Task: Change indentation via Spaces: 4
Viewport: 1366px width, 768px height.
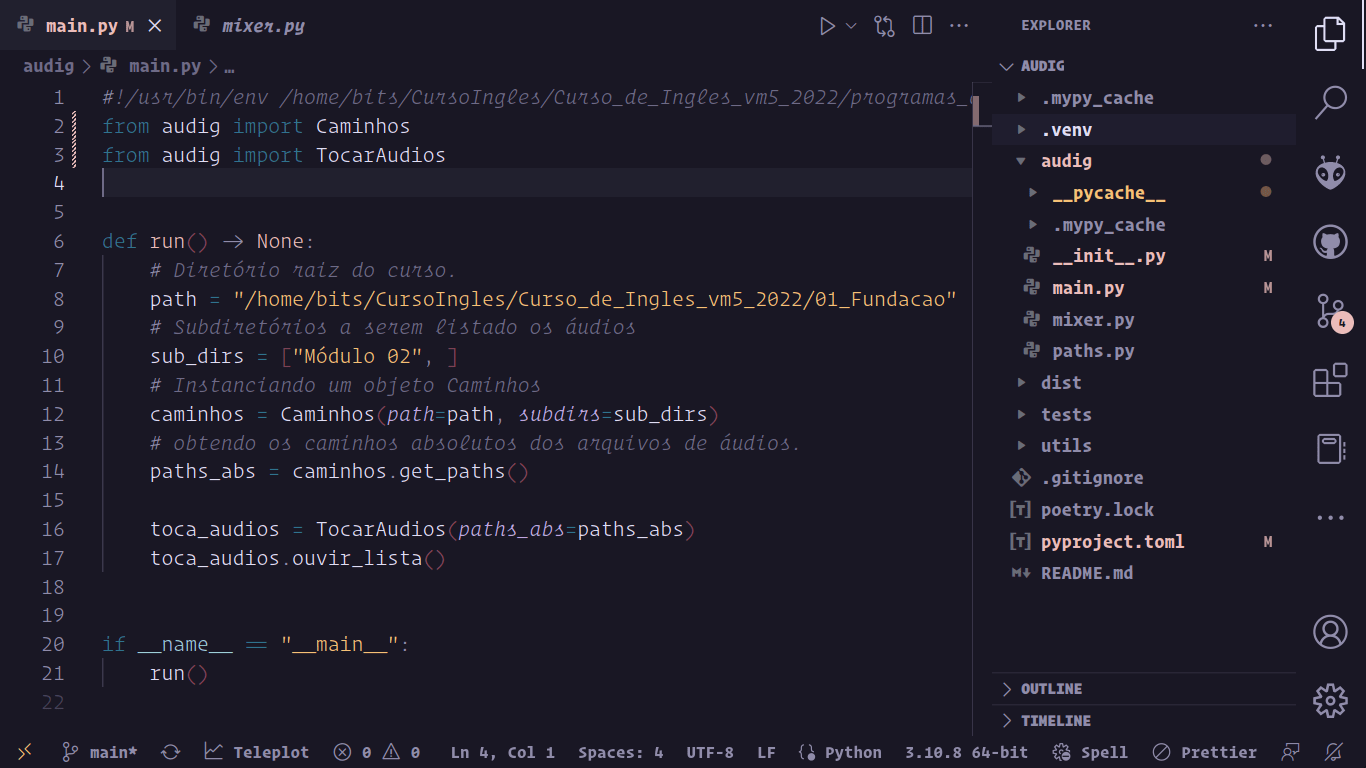Action: pos(621,752)
